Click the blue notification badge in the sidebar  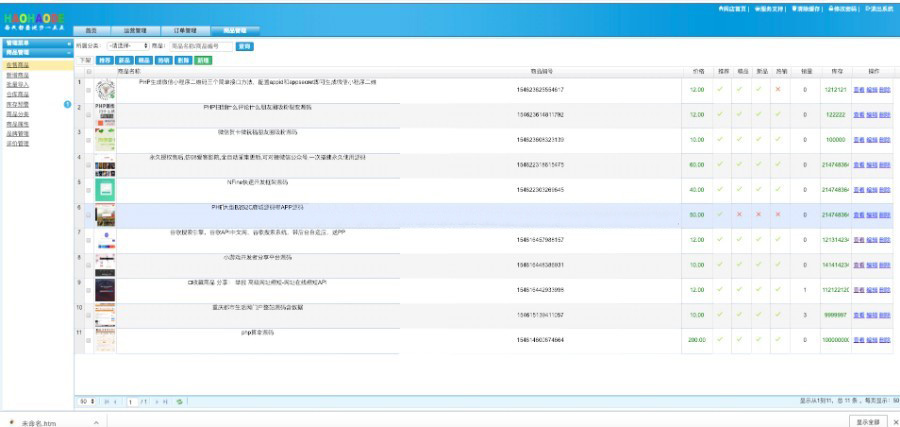(x=67, y=104)
